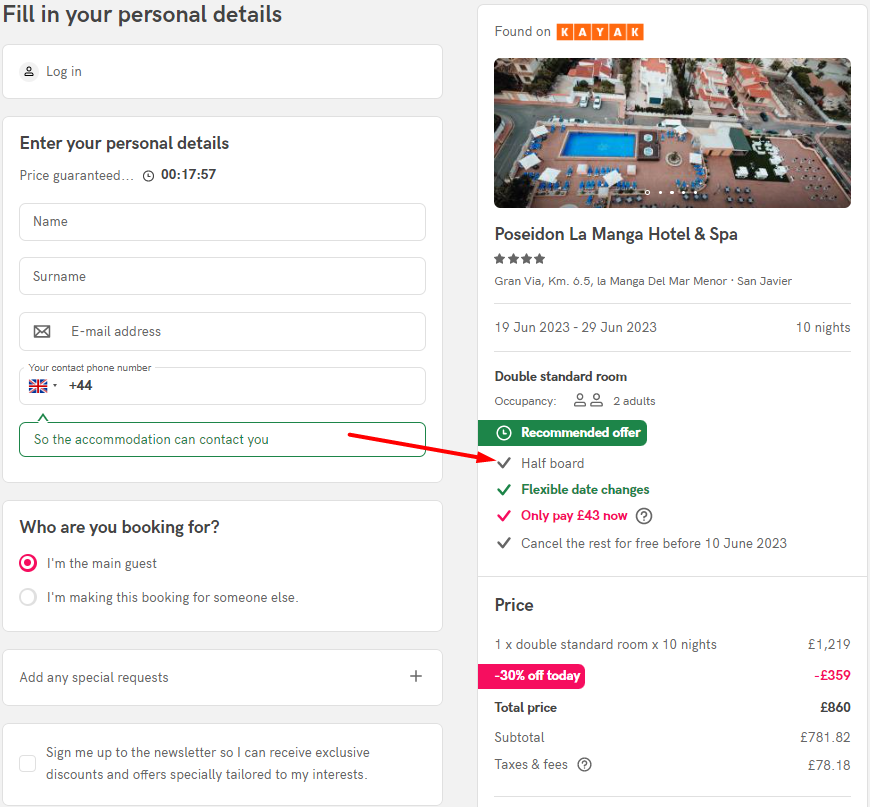Click the hotel aerial pool photo
Viewport: 870px width, 807px height.
pyautogui.click(x=672, y=133)
